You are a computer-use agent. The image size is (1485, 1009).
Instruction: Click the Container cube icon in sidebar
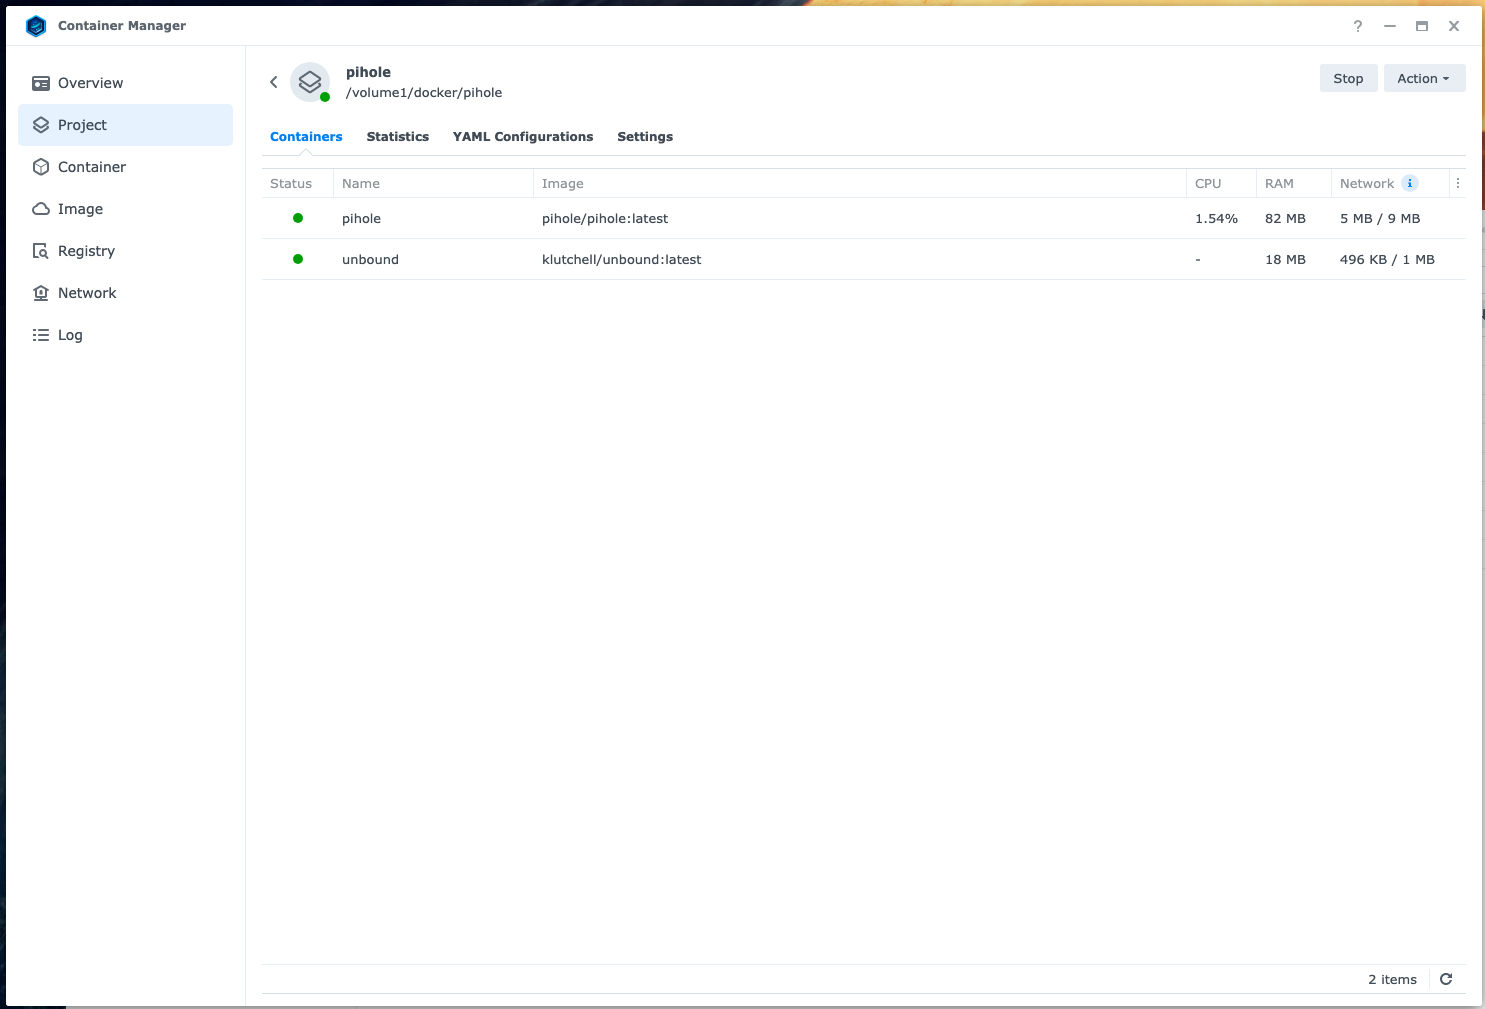[x=41, y=167]
